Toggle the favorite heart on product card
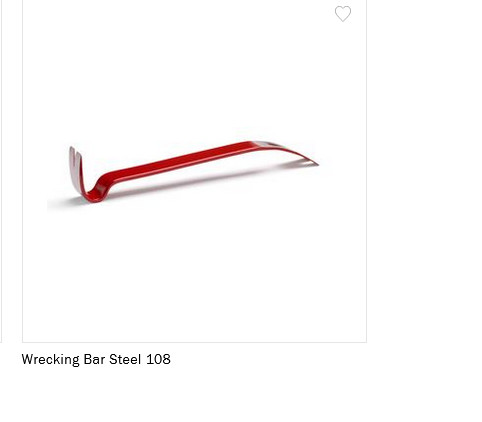The width and height of the screenshot is (482, 422). click(x=343, y=14)
